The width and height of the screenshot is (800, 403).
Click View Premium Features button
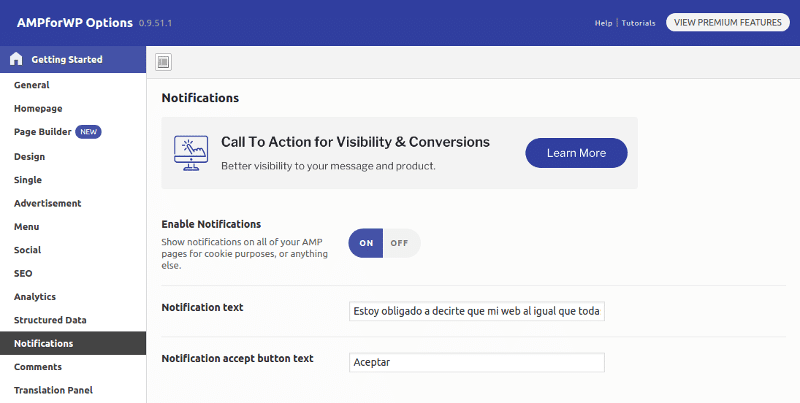728,22
